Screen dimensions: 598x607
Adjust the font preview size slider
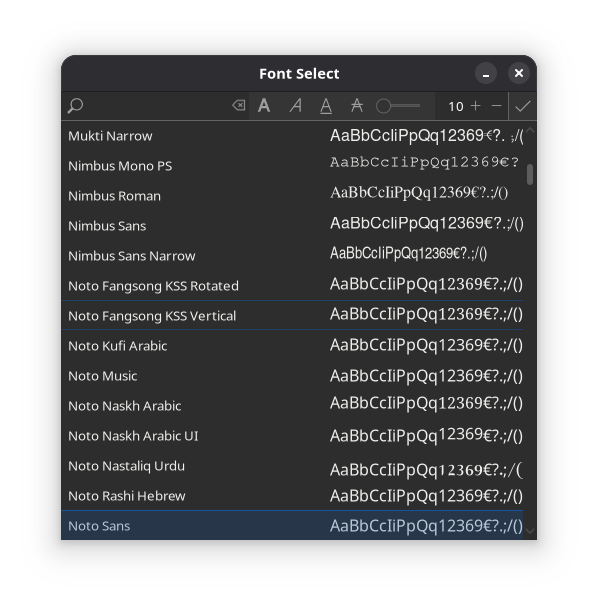click(x=398, y=106)
